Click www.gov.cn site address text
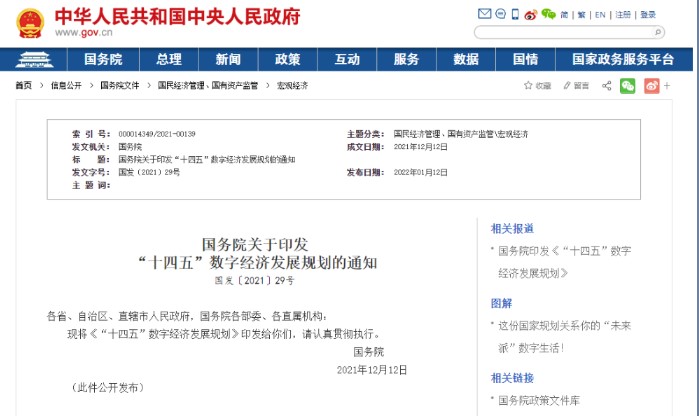Screen dimensions: 699x416 tap(83, 33)
